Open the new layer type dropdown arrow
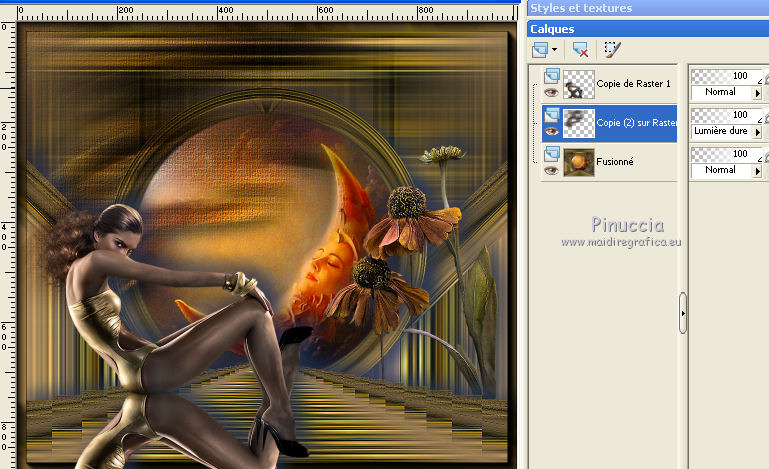Image resolution: width=769 pixels, height=469 pixels. 554,50
